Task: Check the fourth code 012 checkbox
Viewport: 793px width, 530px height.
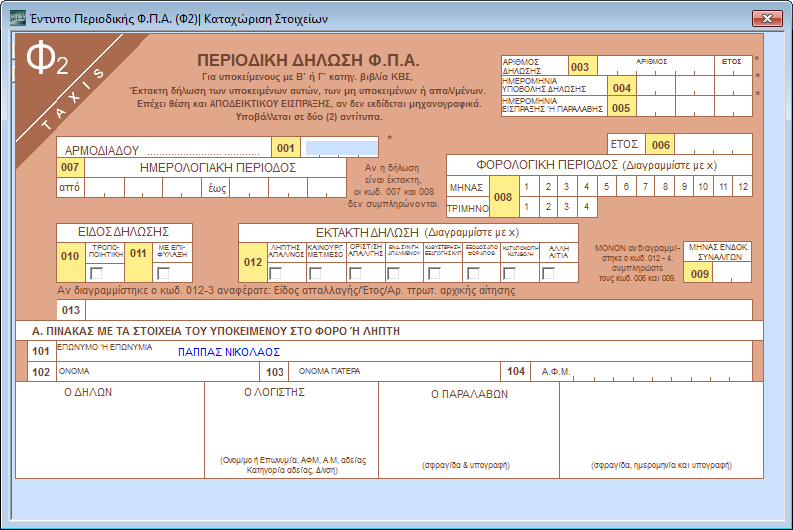Action: tap(393, 274)
